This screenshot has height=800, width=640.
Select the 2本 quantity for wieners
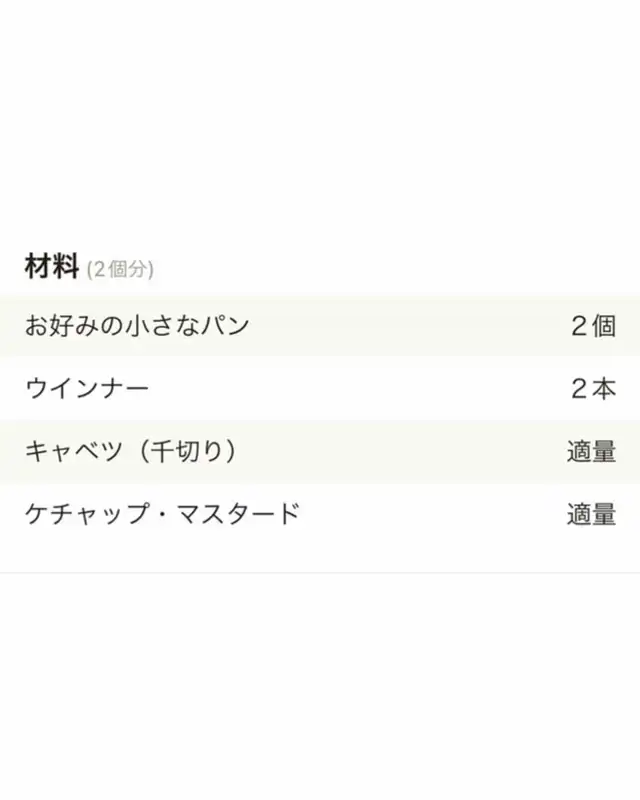coord(594,388)
